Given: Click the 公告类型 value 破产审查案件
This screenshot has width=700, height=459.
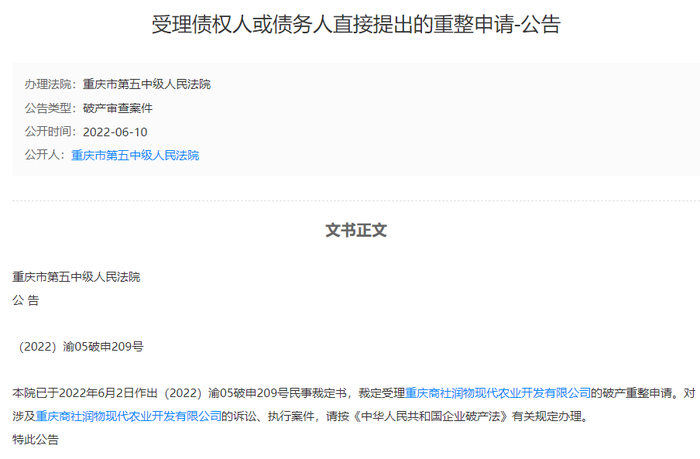Looking at the screenshot, I should [x=118, y=108].
